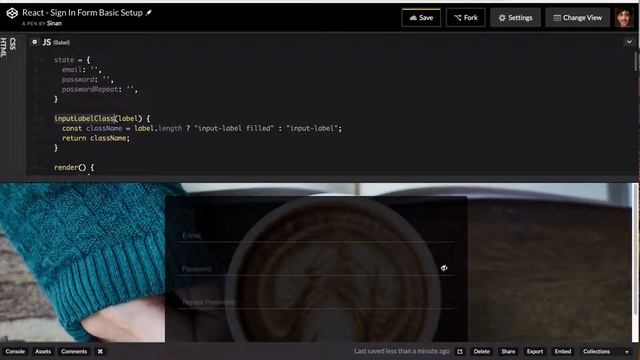Screen dimensions: 640x360
Task: Click the keyboard shortcuts command icon
Action: [100, 351]
